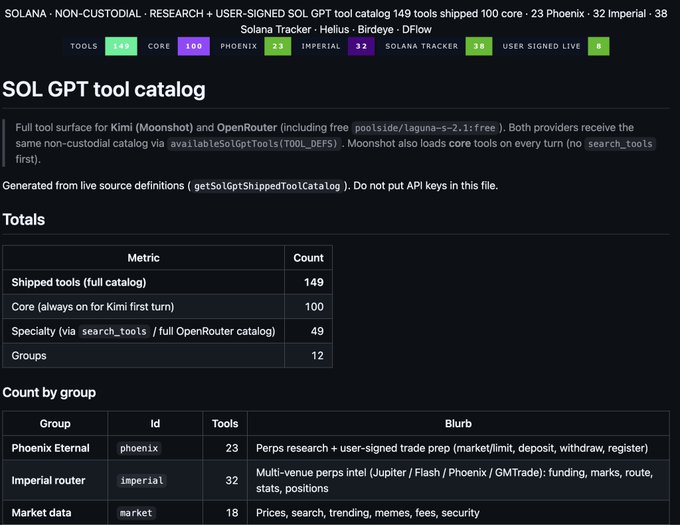
Task: Click the Blurb column header
Action: (458, 424)
